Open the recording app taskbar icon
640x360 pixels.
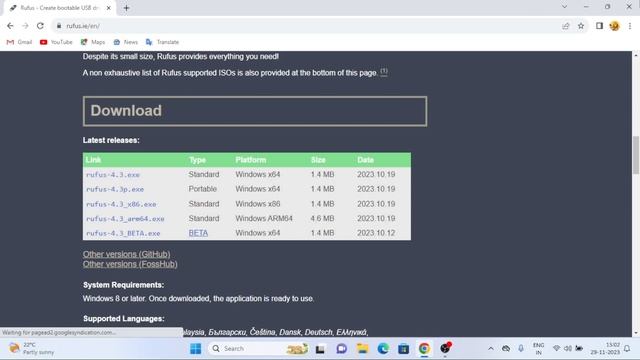point(445,348)
